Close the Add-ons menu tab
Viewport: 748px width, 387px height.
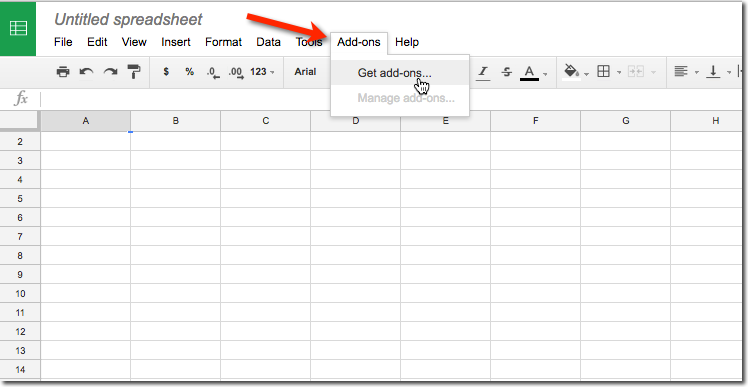click(359, 42)
